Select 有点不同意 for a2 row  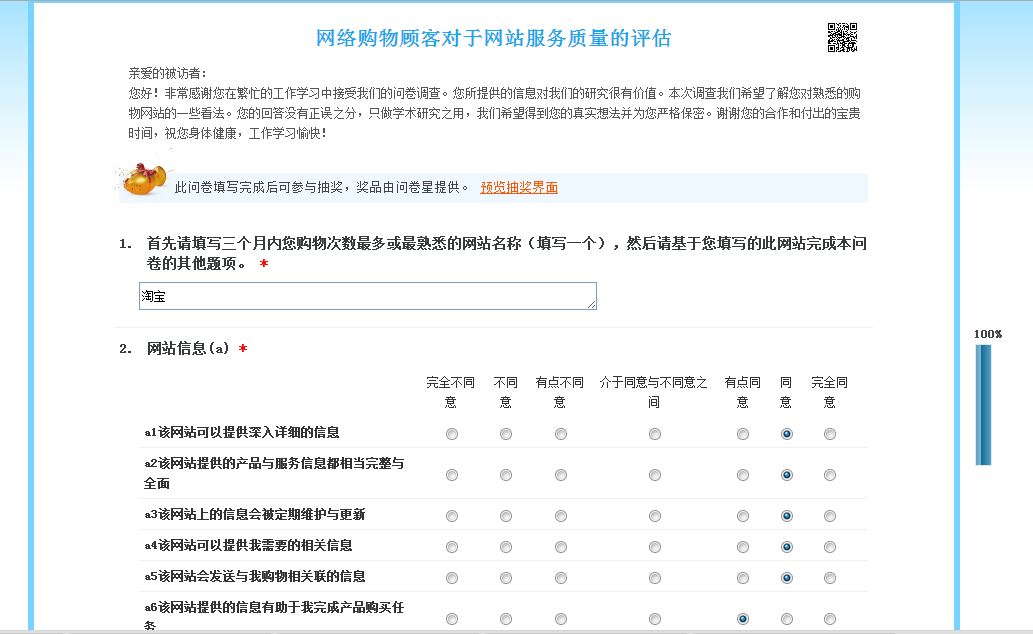[561, 475]
